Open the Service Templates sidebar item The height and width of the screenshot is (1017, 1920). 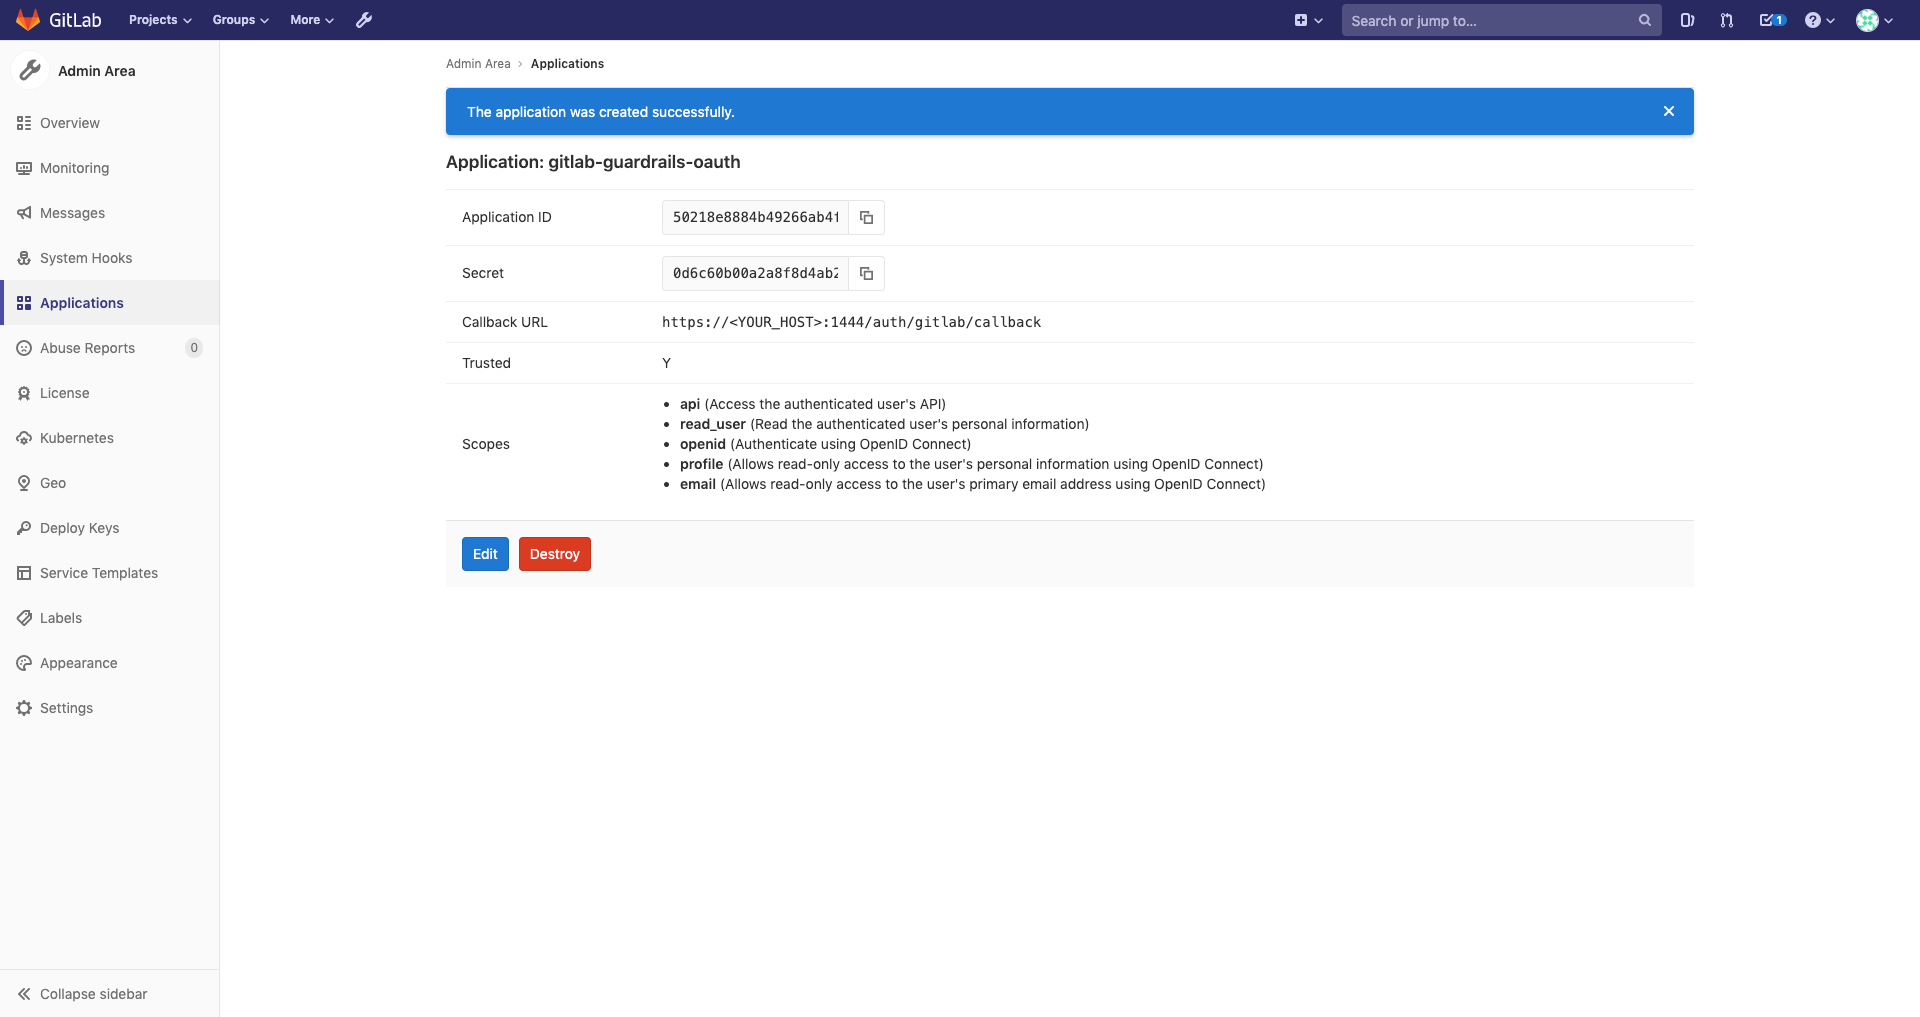(110, 573)
